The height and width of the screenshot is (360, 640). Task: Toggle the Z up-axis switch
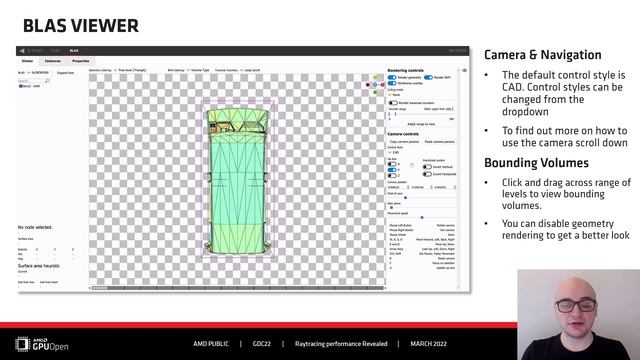point(392,176)
